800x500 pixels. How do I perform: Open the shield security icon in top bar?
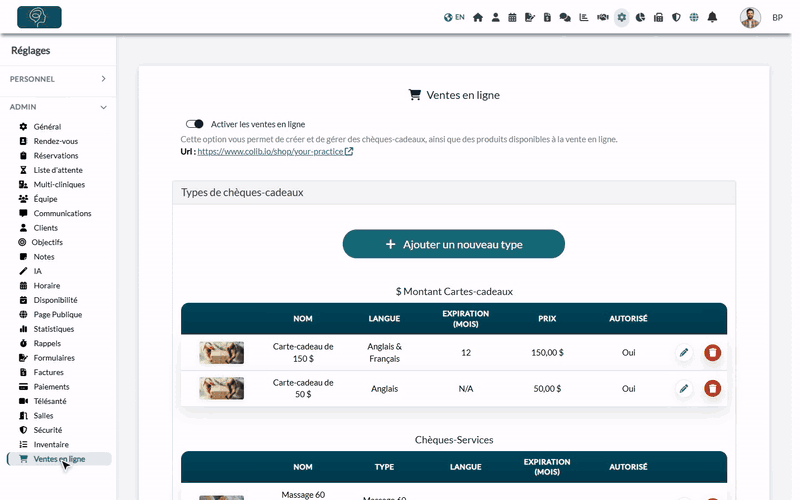[676, 17]
